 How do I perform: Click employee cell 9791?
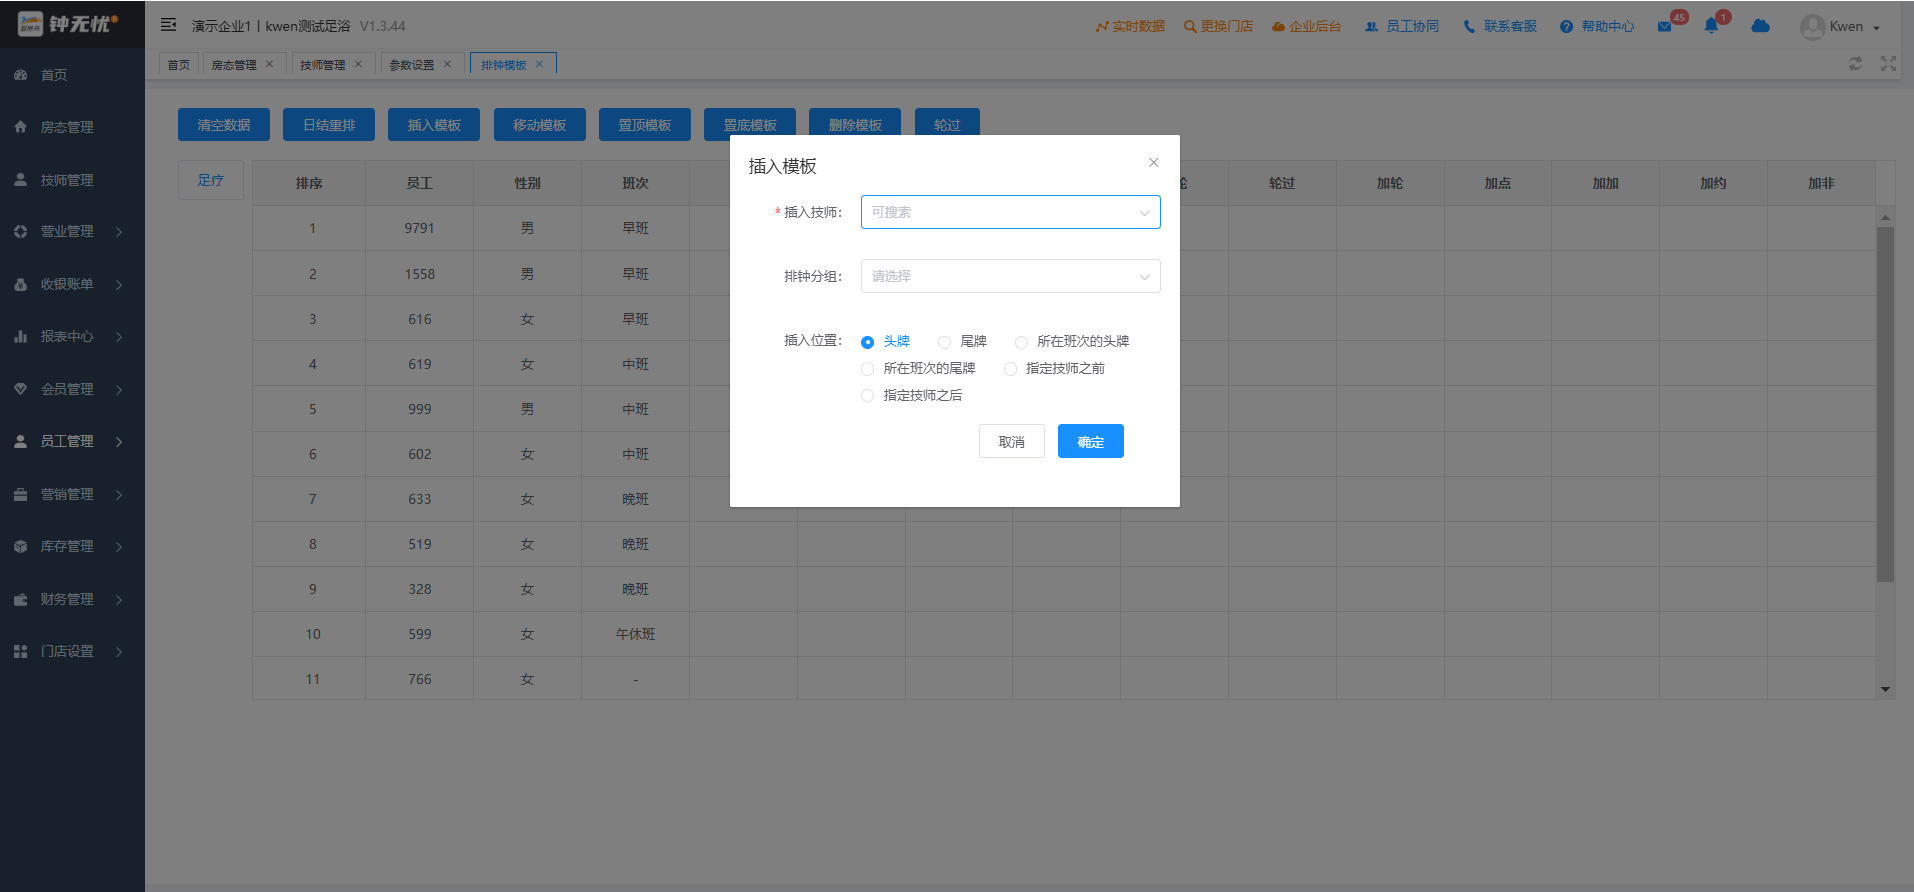click(x=420, y=228)
